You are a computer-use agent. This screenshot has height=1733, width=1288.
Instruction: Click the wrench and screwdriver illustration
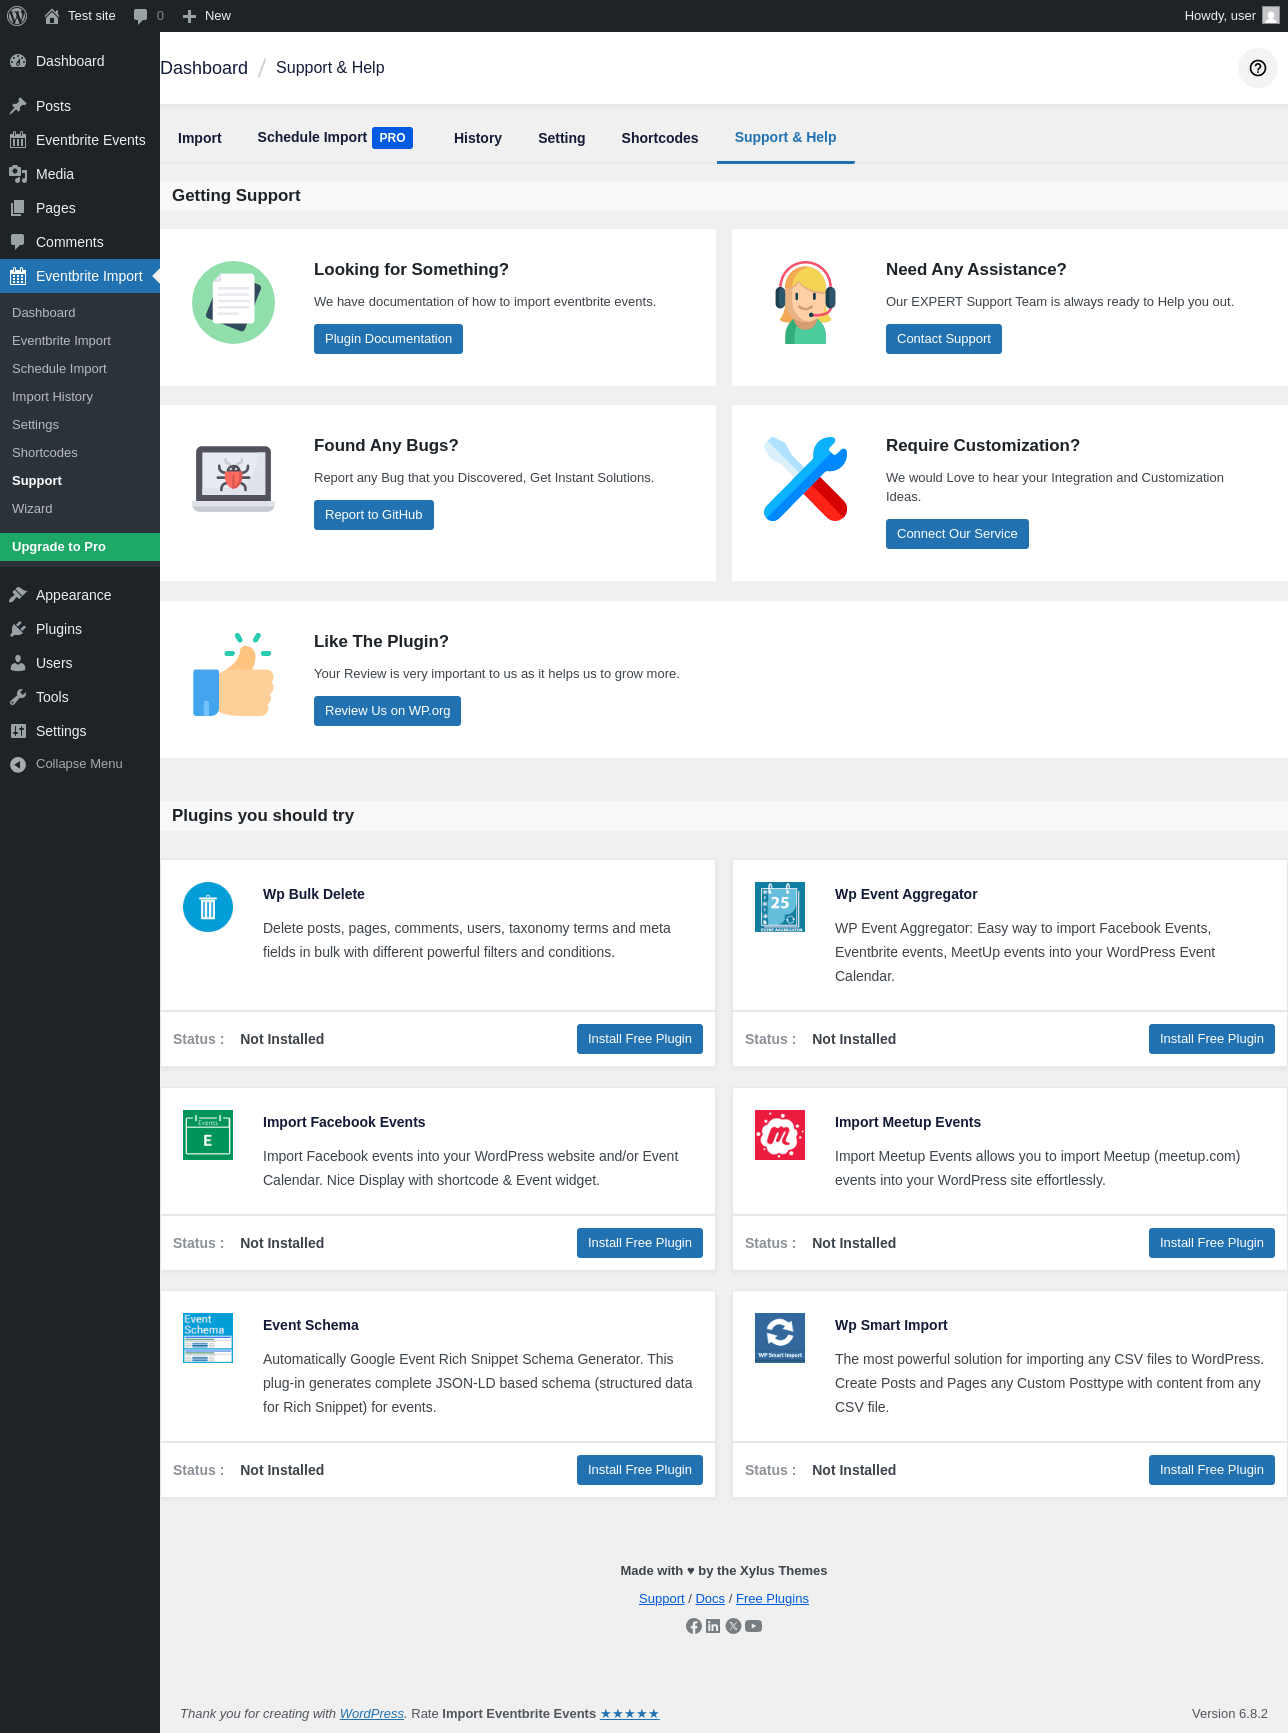[x=805, y=478]
